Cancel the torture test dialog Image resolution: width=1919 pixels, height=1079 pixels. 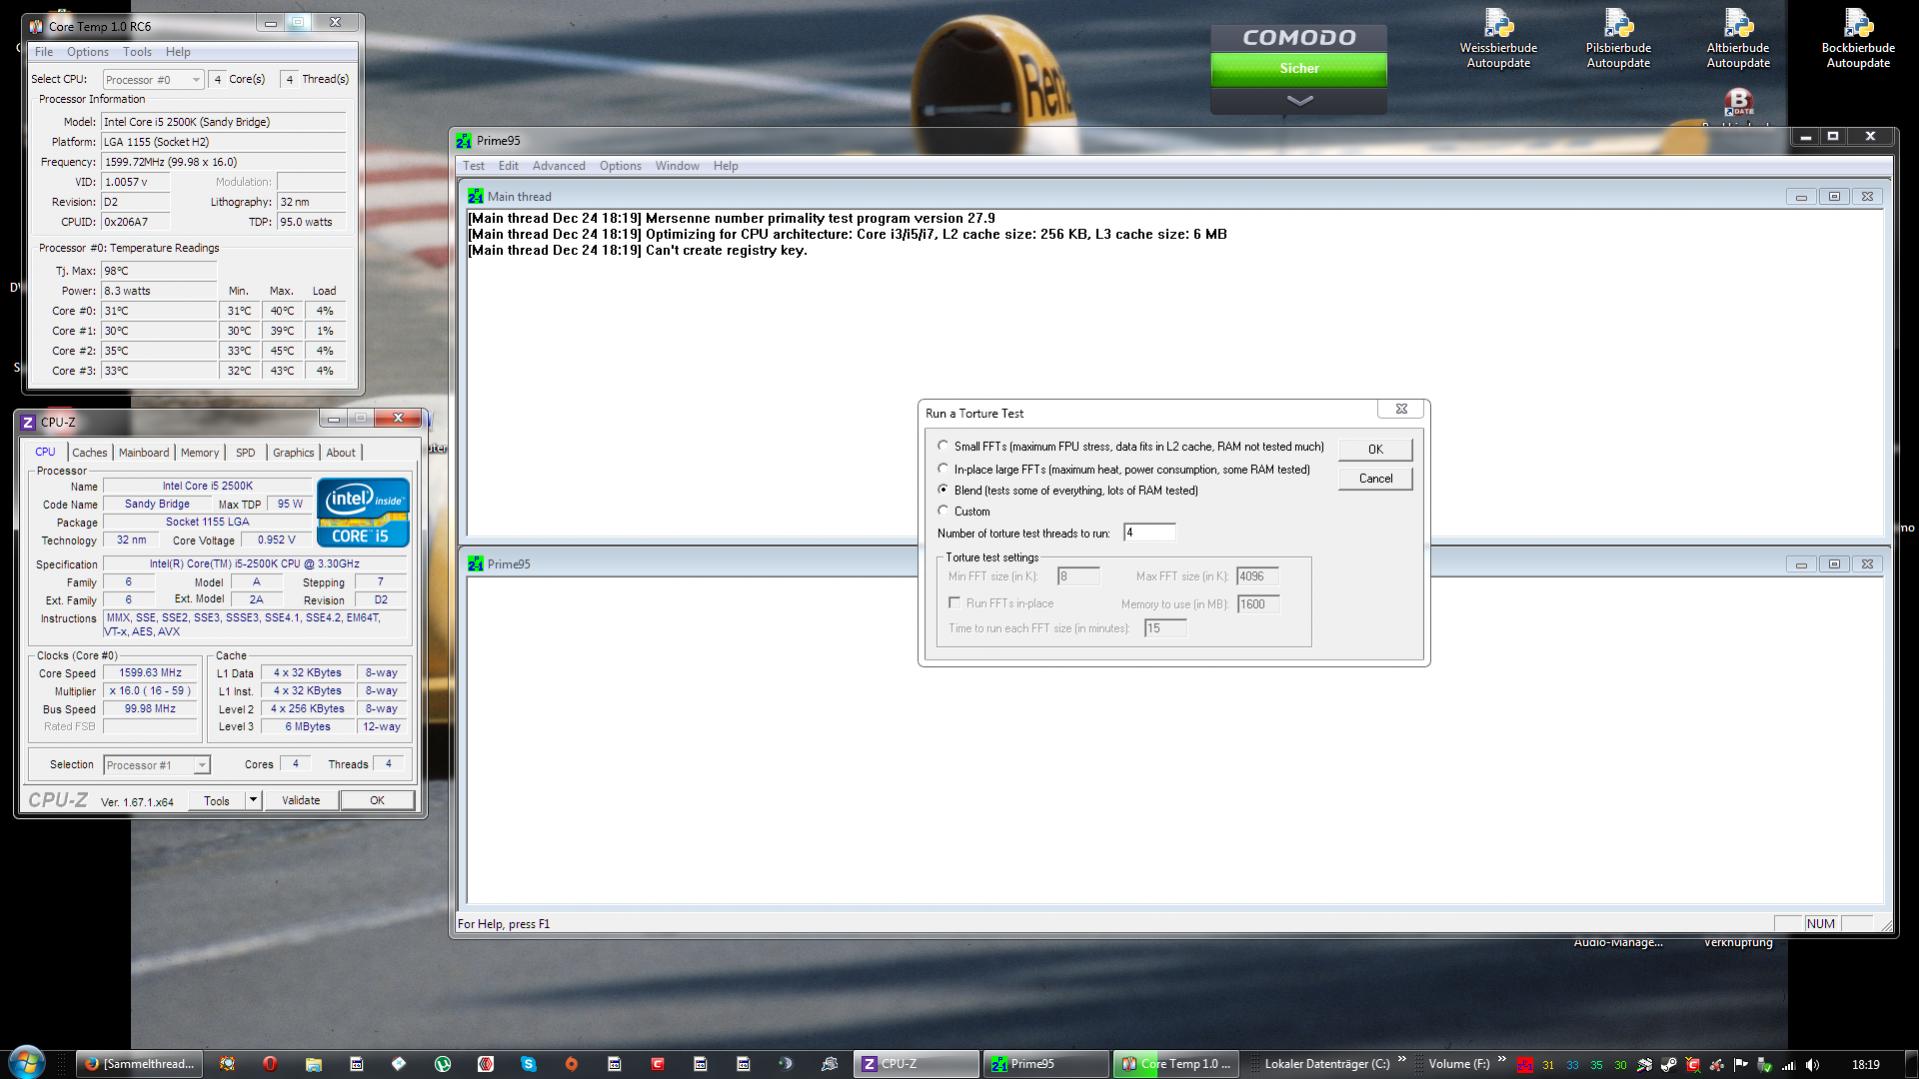coord(1375,479)
